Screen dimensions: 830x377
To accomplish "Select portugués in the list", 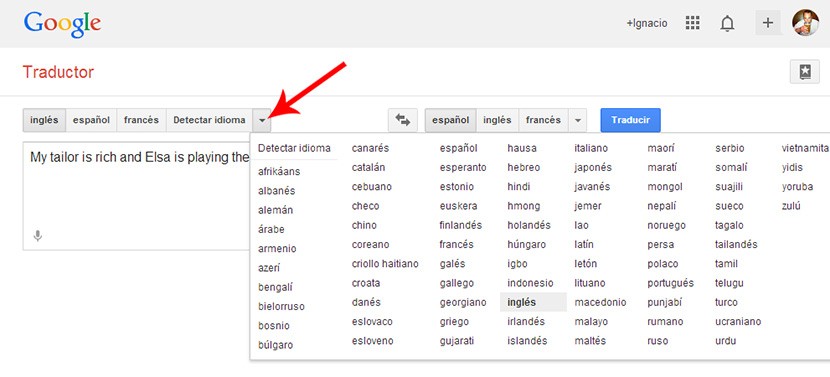I will tap(670, 283).
